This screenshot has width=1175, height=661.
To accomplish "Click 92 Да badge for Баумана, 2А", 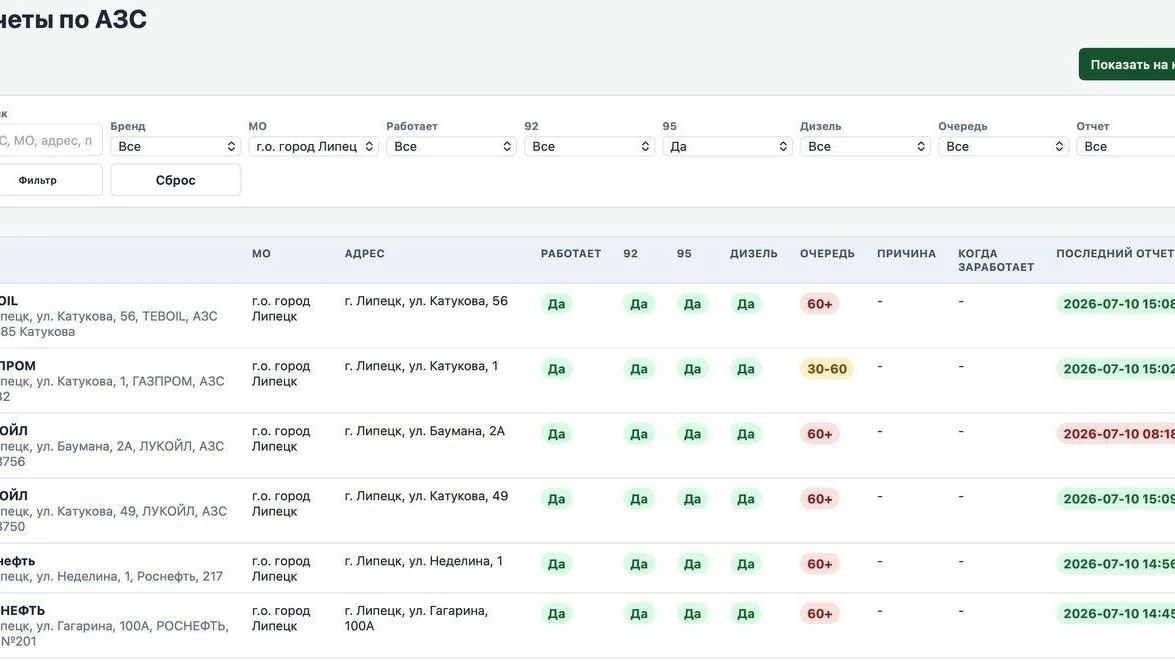I will point(638,434).
